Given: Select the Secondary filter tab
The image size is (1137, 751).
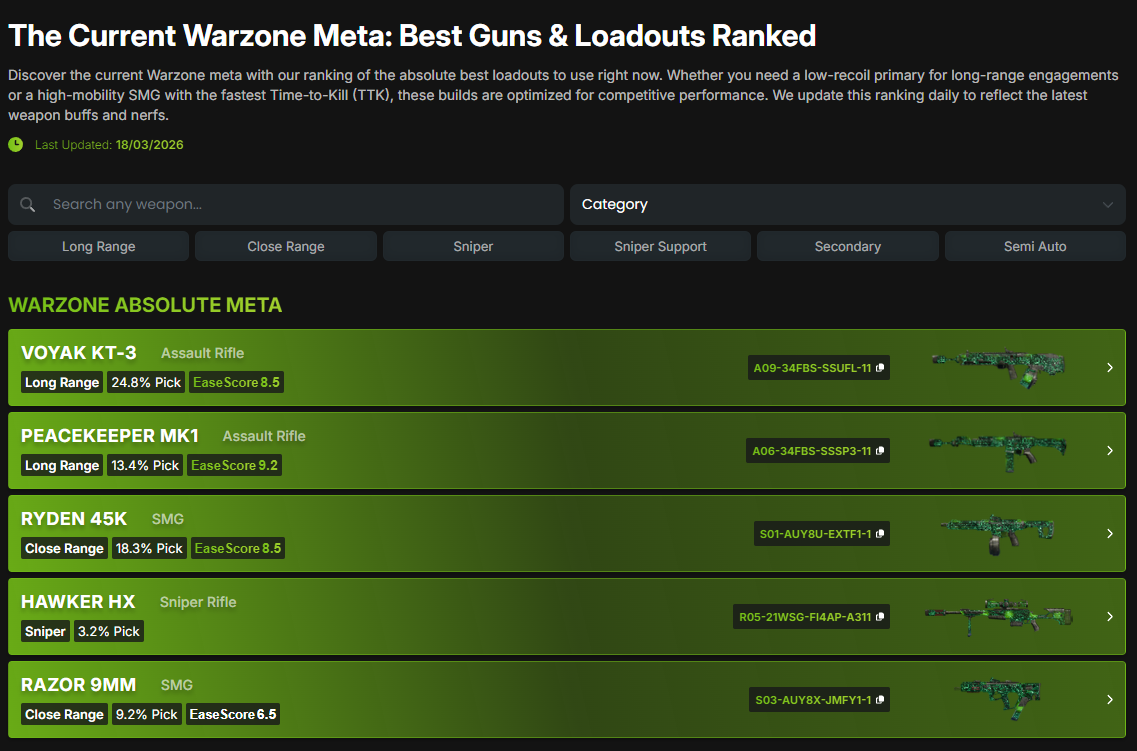Looking at the screenshot, I should [847, 246].
